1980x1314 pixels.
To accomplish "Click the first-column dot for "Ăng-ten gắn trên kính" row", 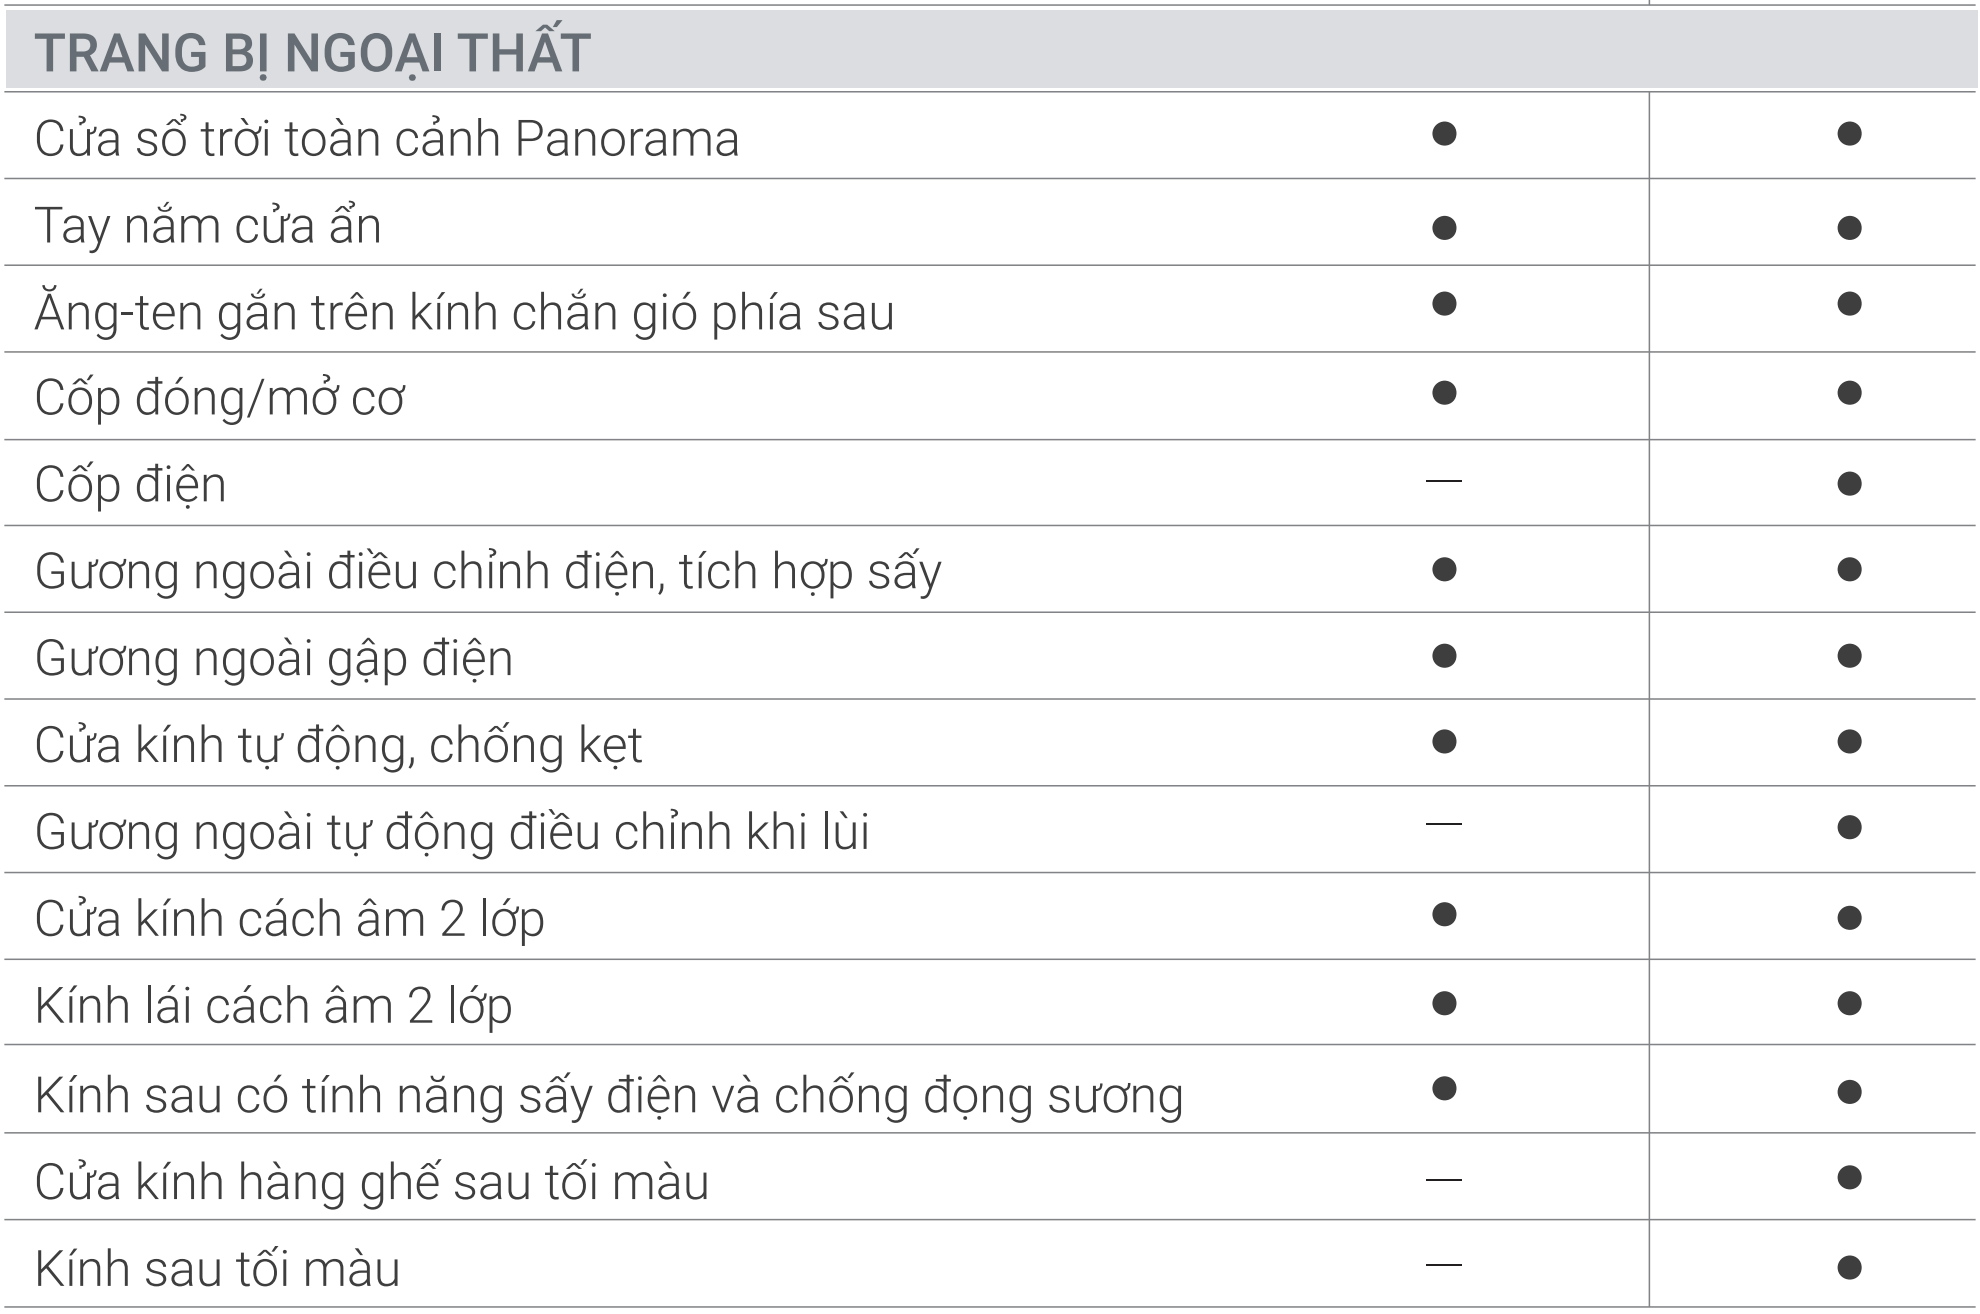I will [1443, 304].
